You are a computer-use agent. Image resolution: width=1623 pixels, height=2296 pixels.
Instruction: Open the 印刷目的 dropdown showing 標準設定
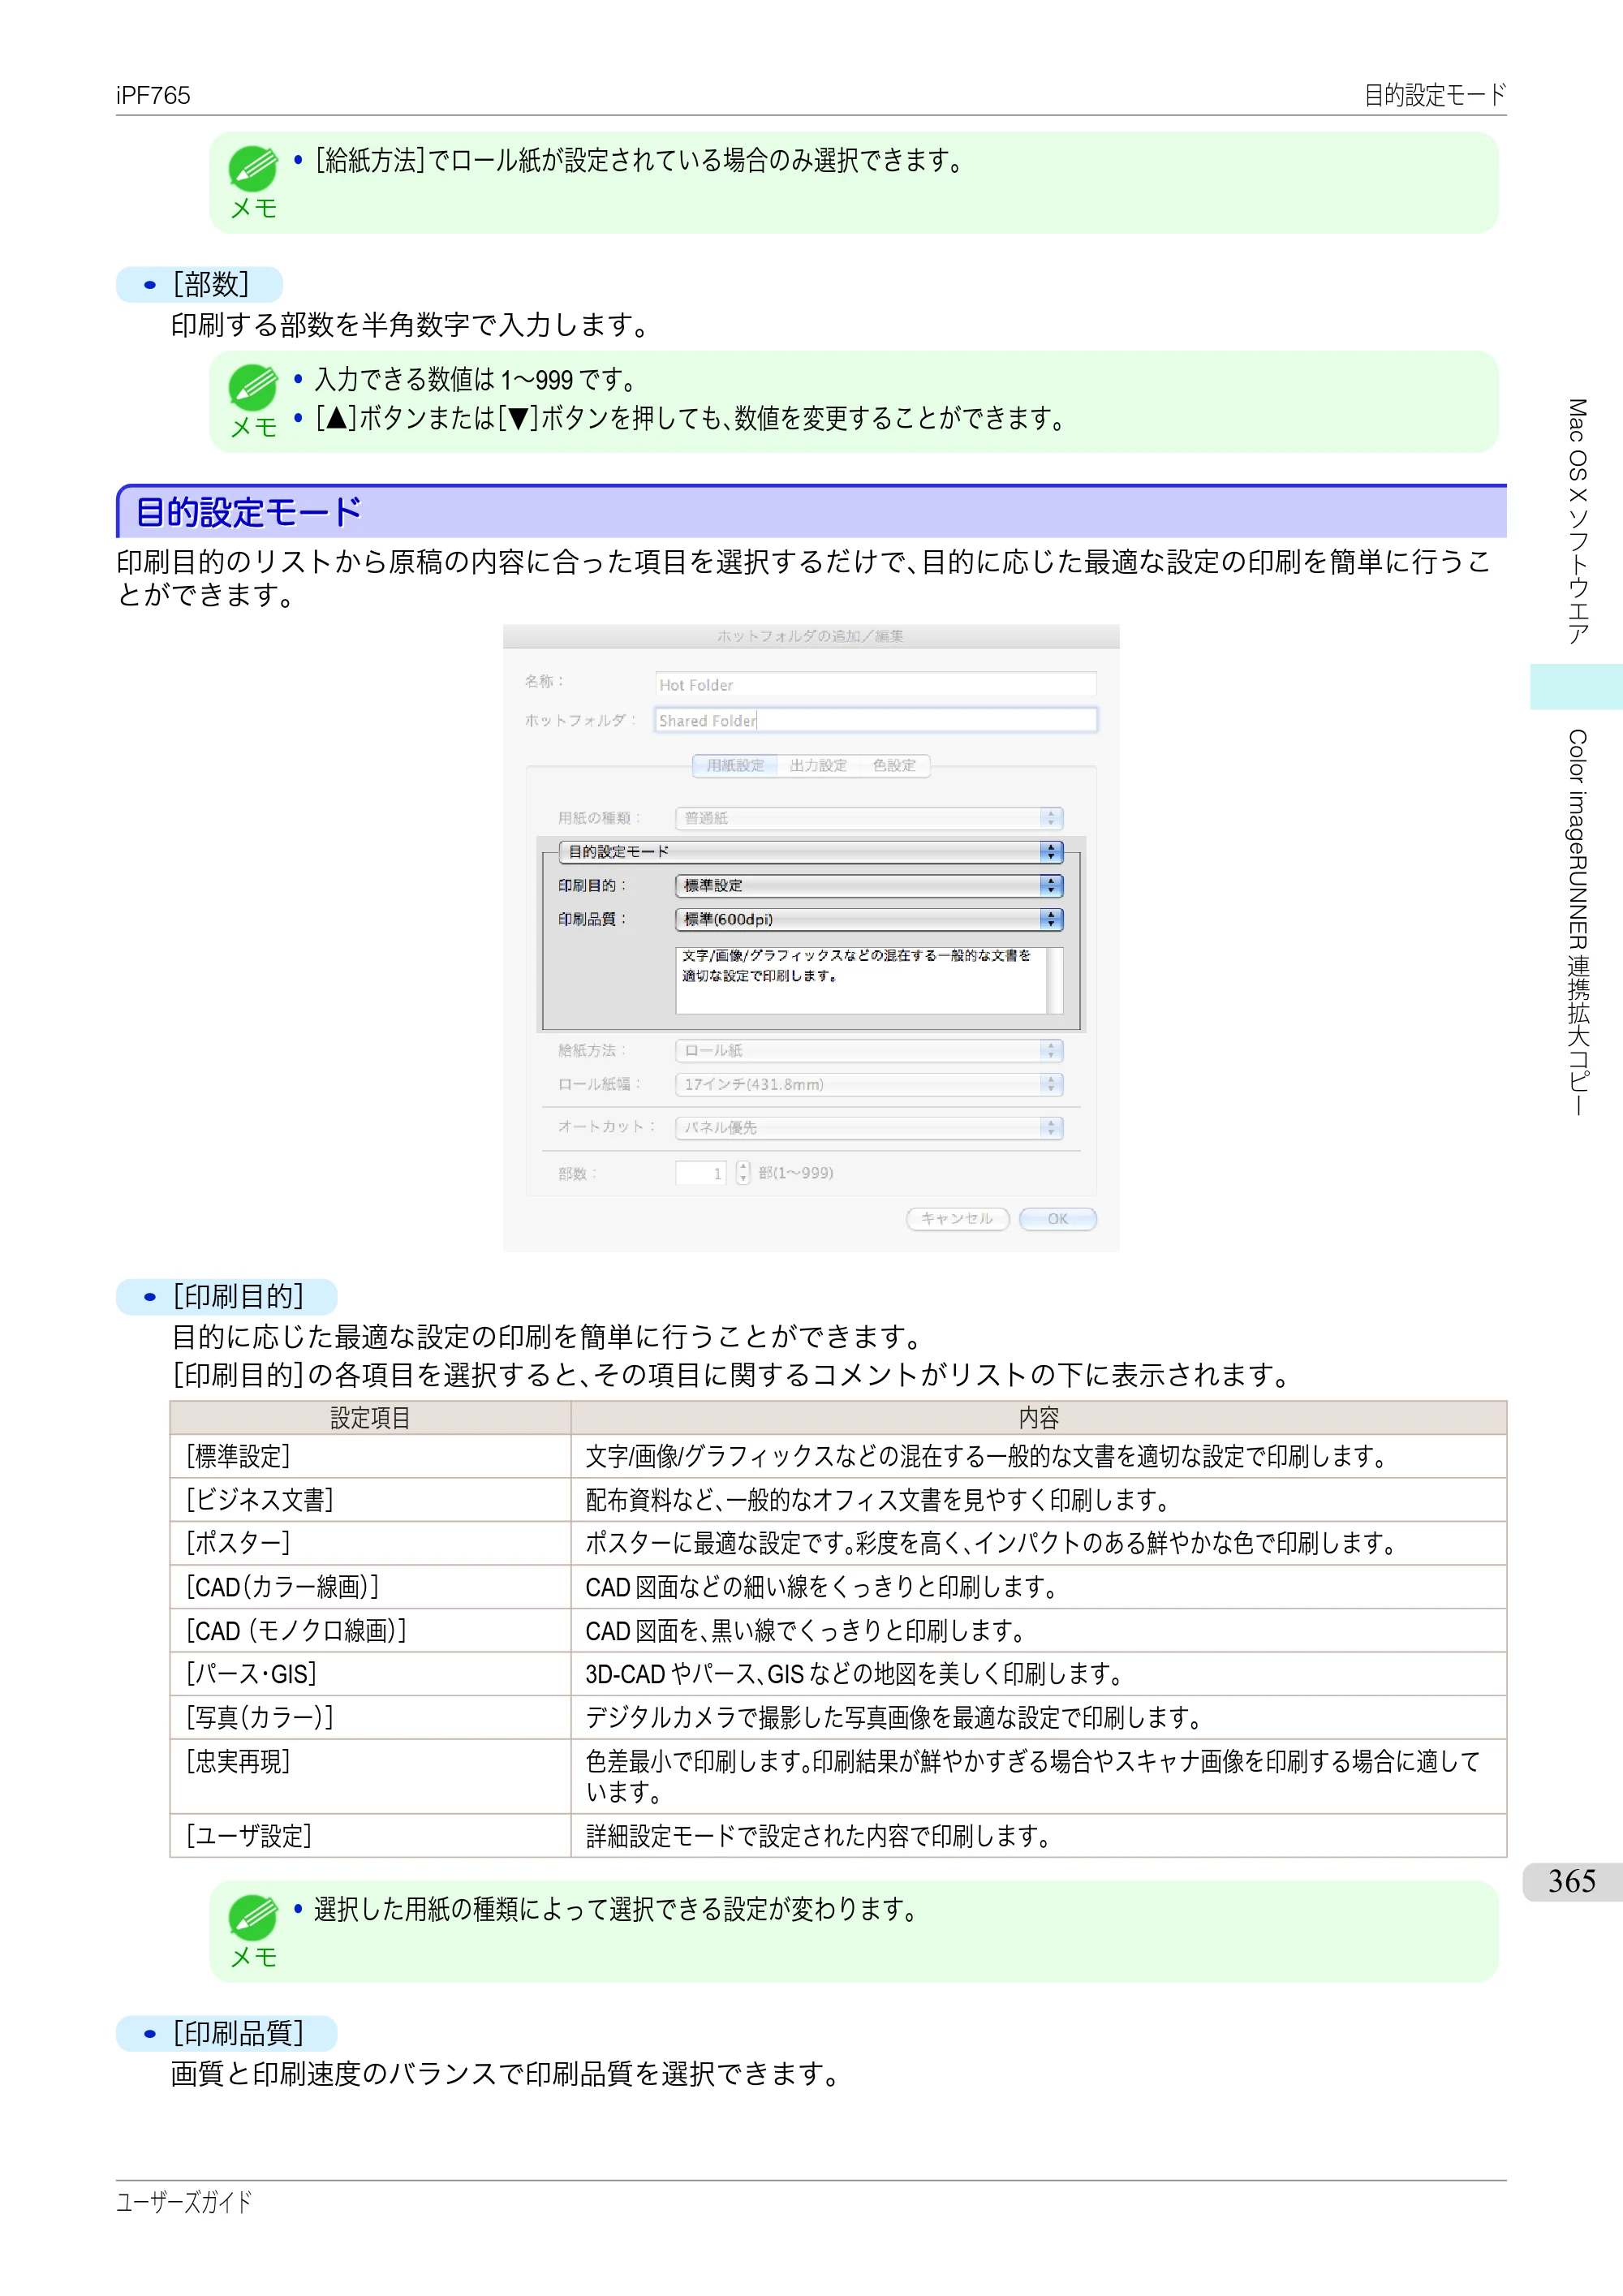pos(869,885)
